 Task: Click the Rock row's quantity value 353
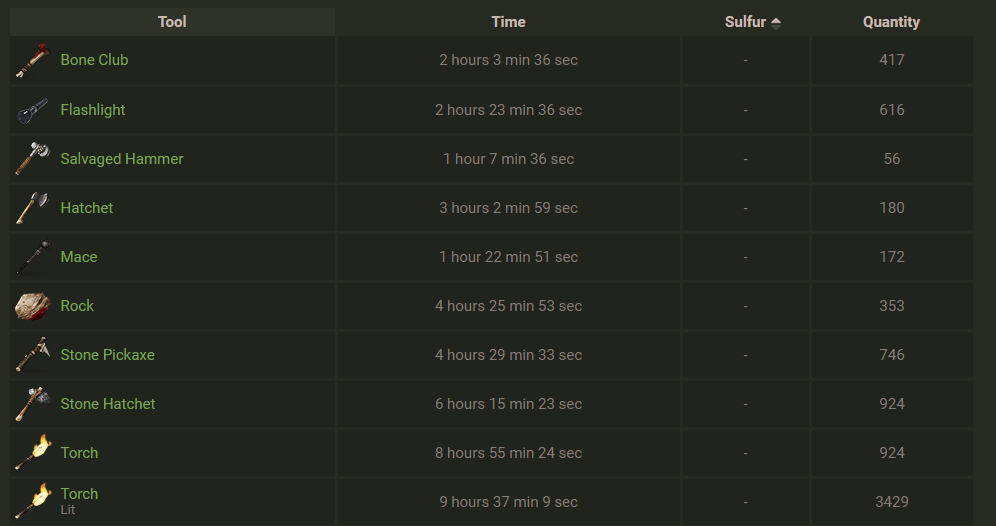(892, 306)
